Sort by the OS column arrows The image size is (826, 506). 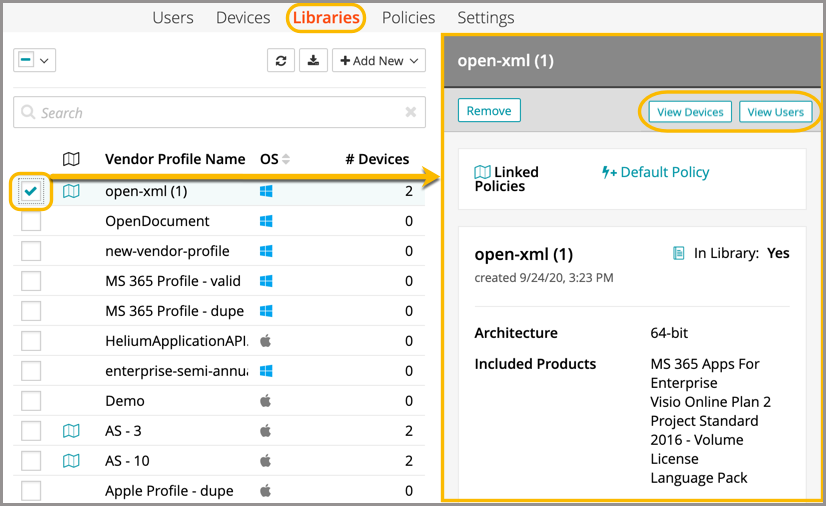[x=286, y=159]
